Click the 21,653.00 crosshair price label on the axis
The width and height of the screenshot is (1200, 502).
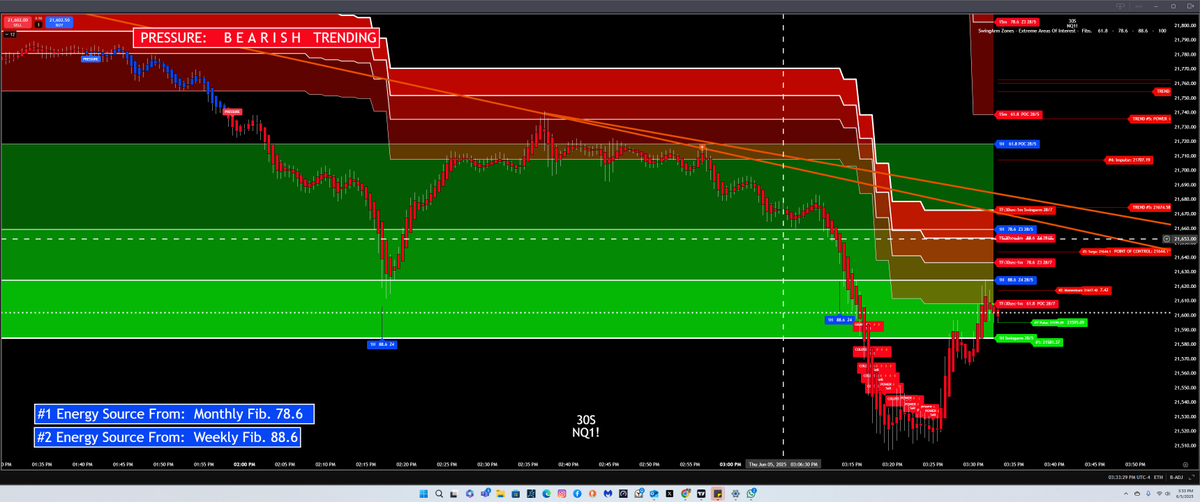click(1185, 239)
